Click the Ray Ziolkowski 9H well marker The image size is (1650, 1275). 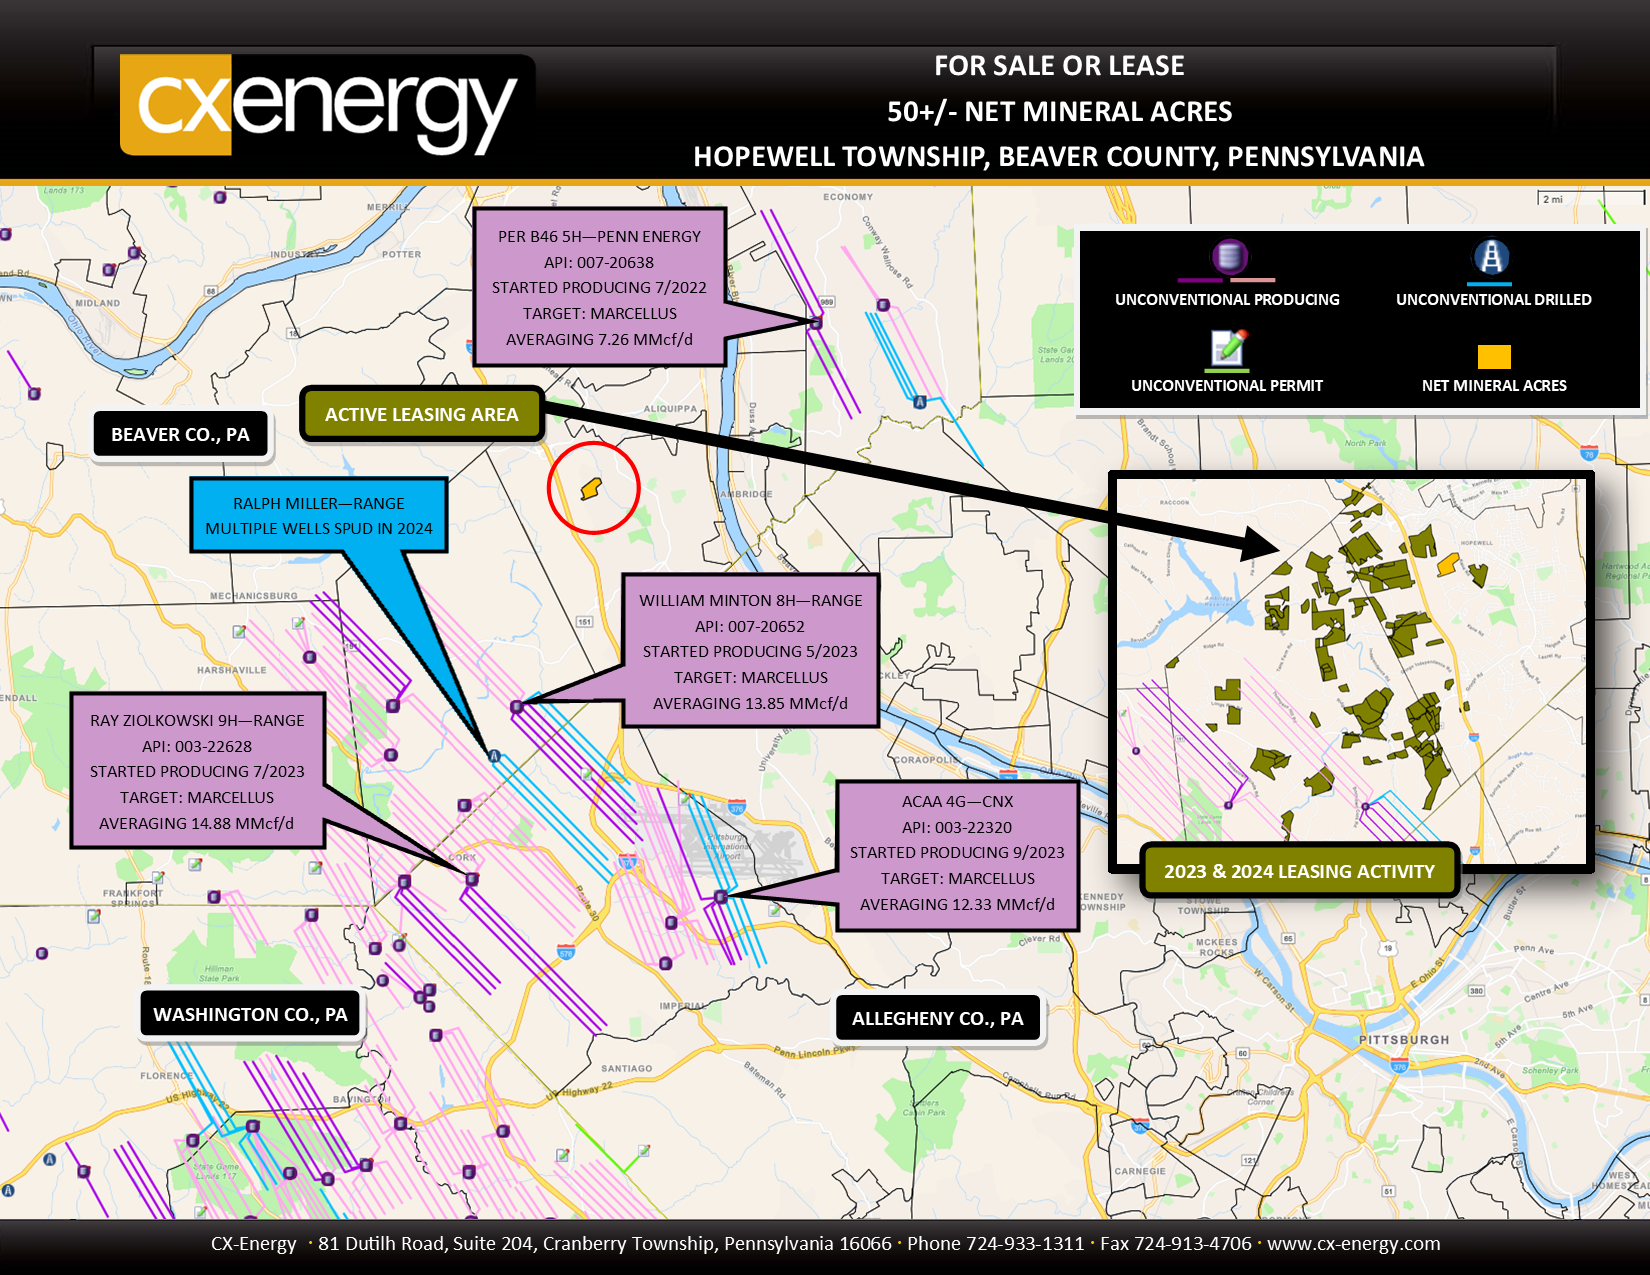472,879
